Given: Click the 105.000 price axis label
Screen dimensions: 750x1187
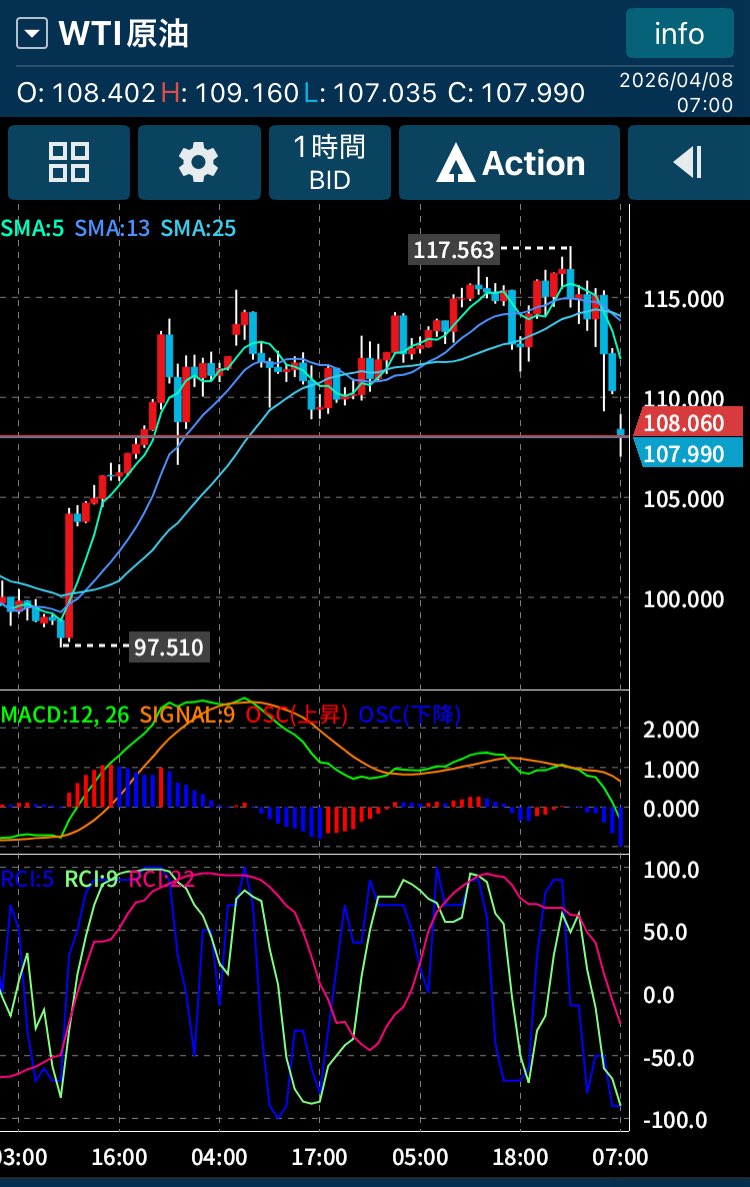Looking at the screenshot, I should (683, 499).
